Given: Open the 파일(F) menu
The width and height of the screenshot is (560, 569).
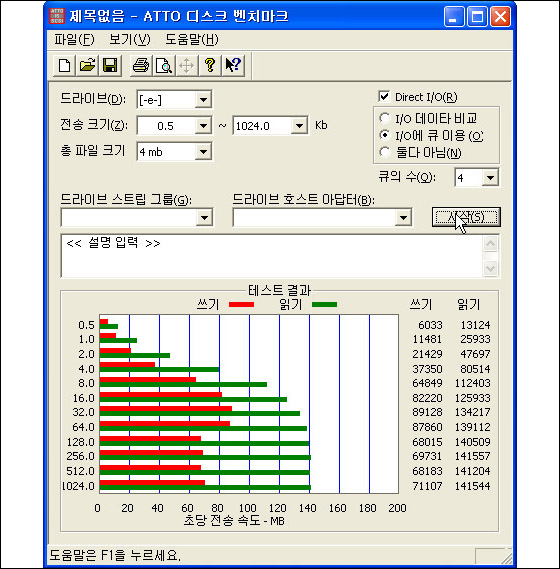Looking at the screenshot, I should click(x=74, y=39).
